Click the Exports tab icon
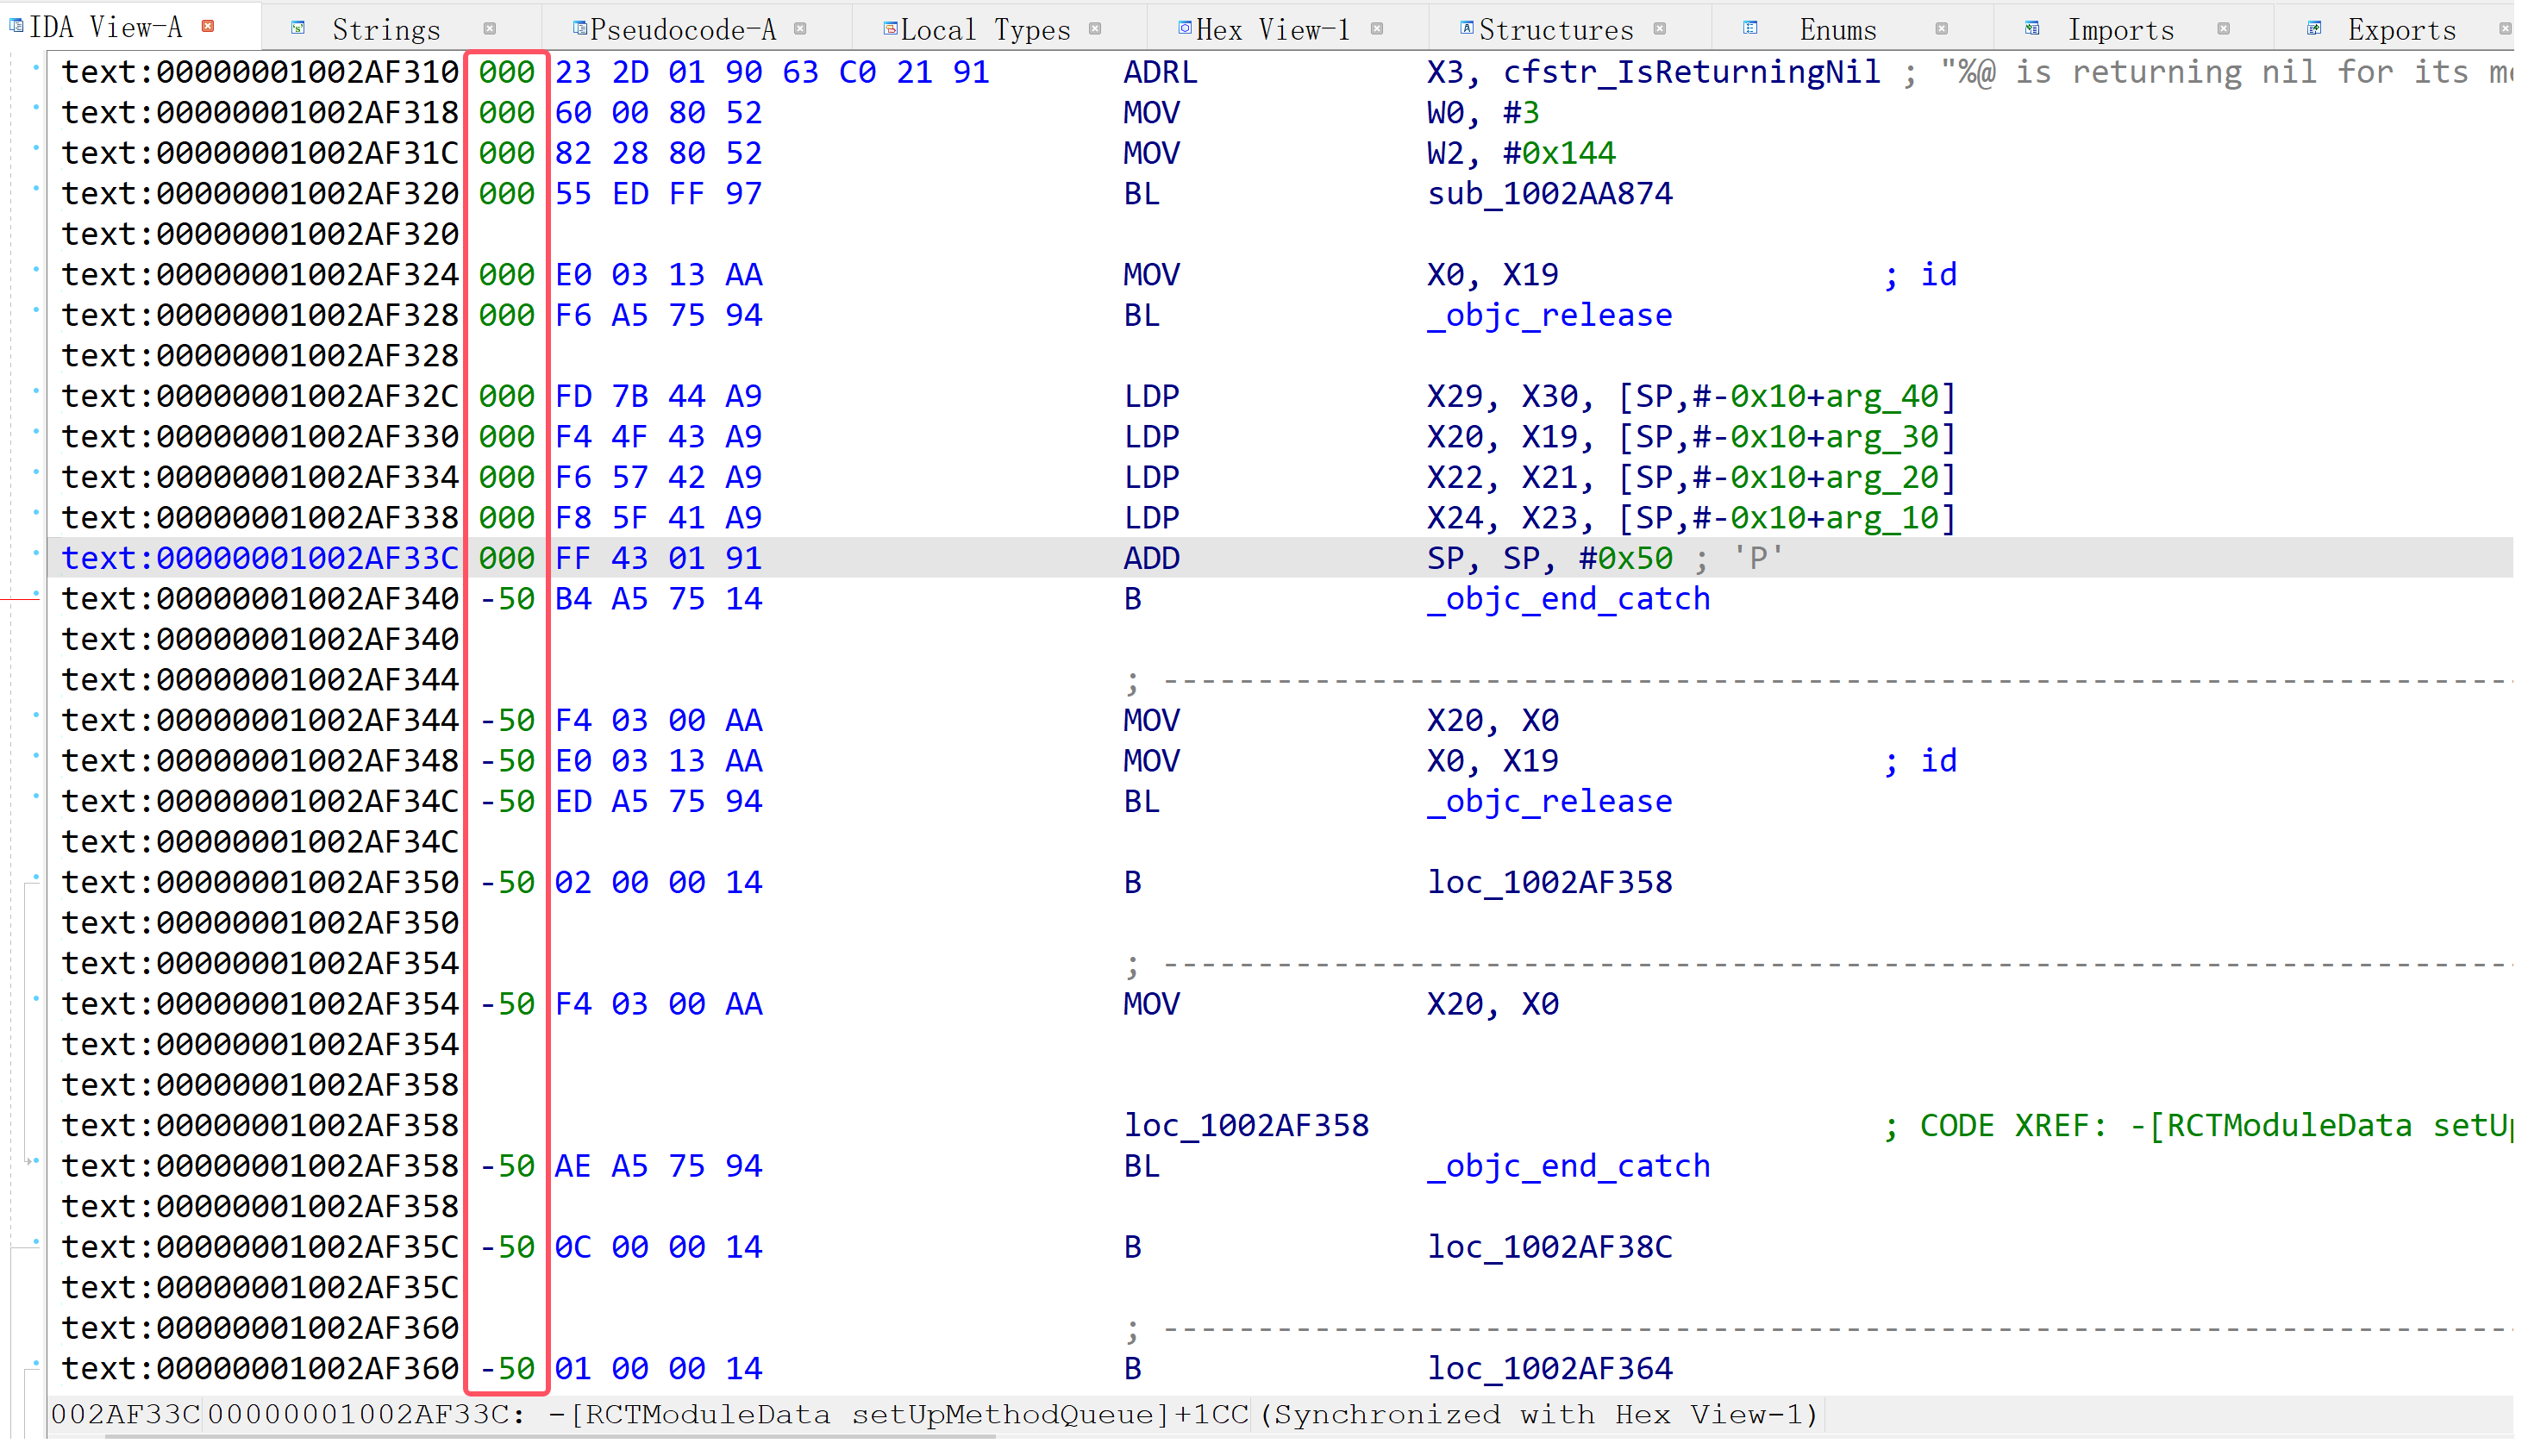Viewport: 2522px width, 1456px height. click(2314, 28)
